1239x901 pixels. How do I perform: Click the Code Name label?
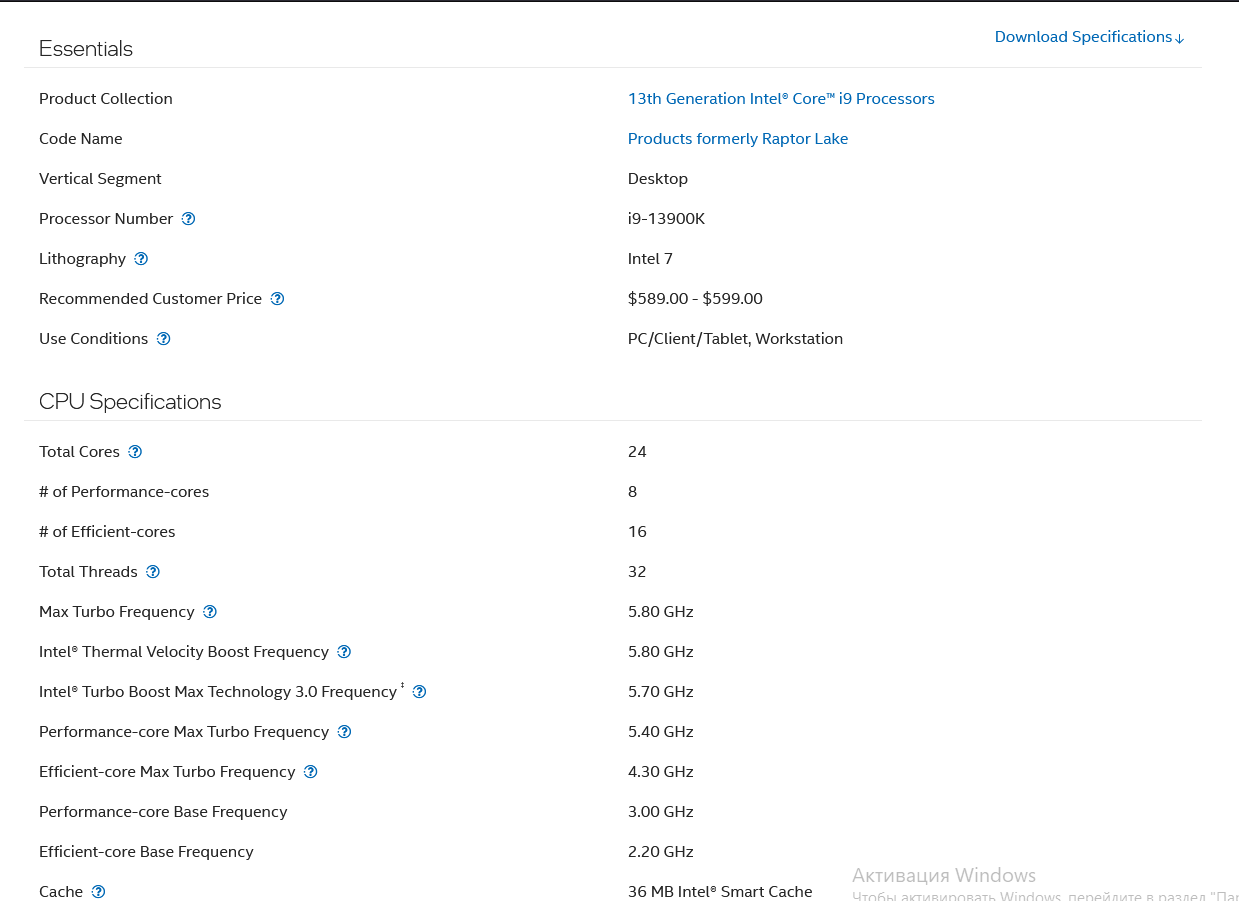(81, 139)
